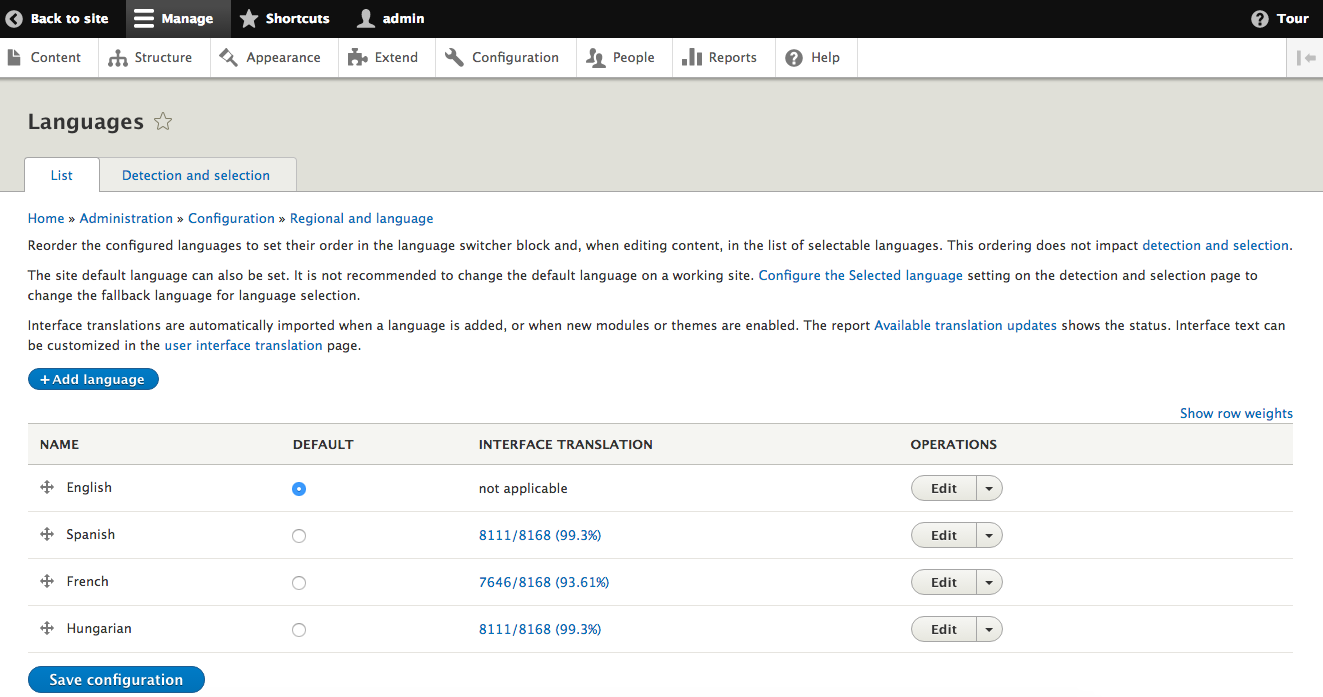Set Hungarian as the default language
Viewport: 1323px width, 697px height.
299,630
